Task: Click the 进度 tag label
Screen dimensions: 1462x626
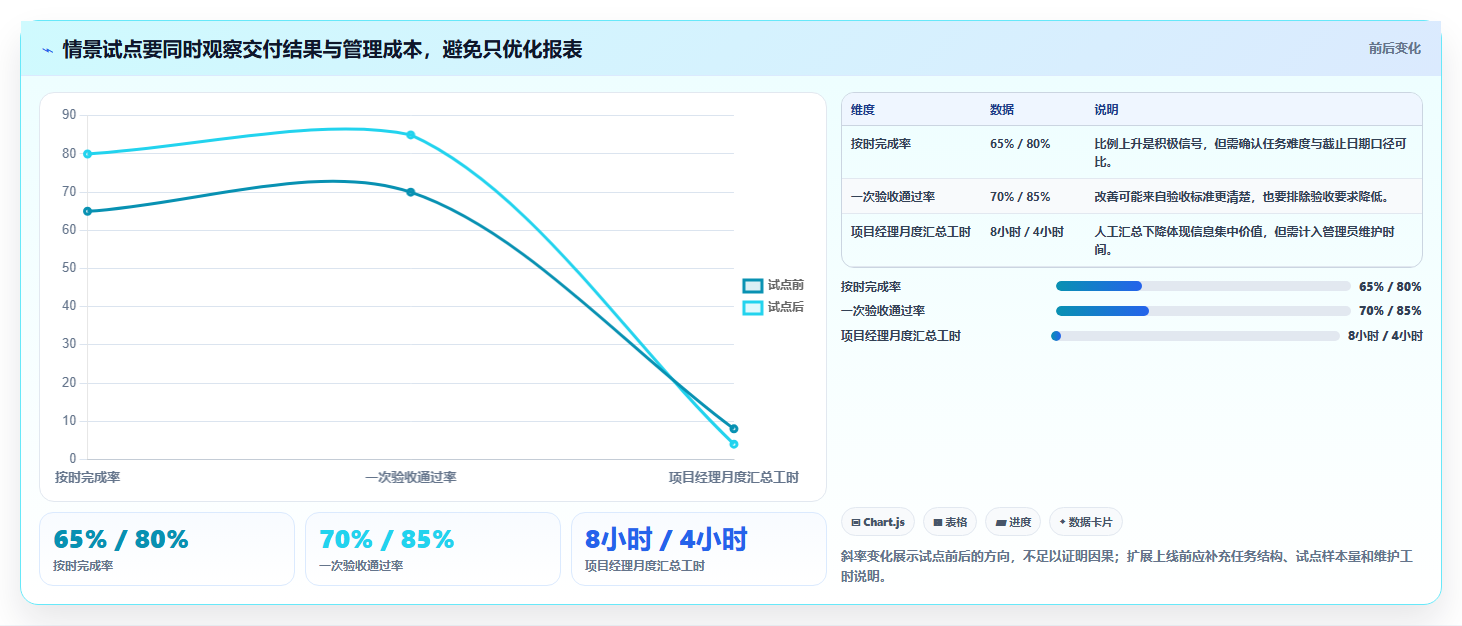Action: pos(1019,522)
